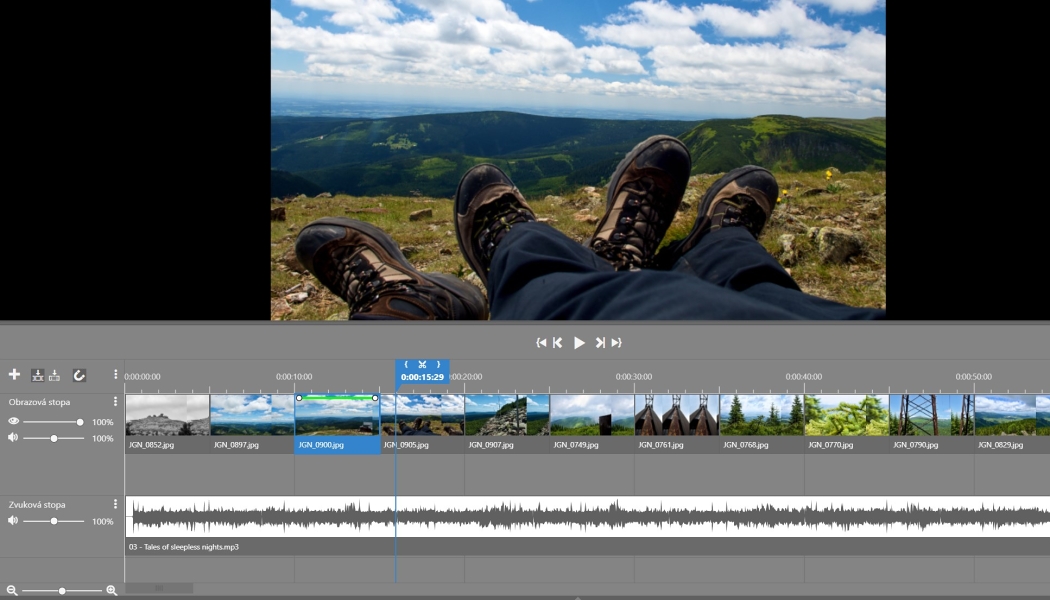Set selection start bracket on playhead

click(x=406, y=364)
